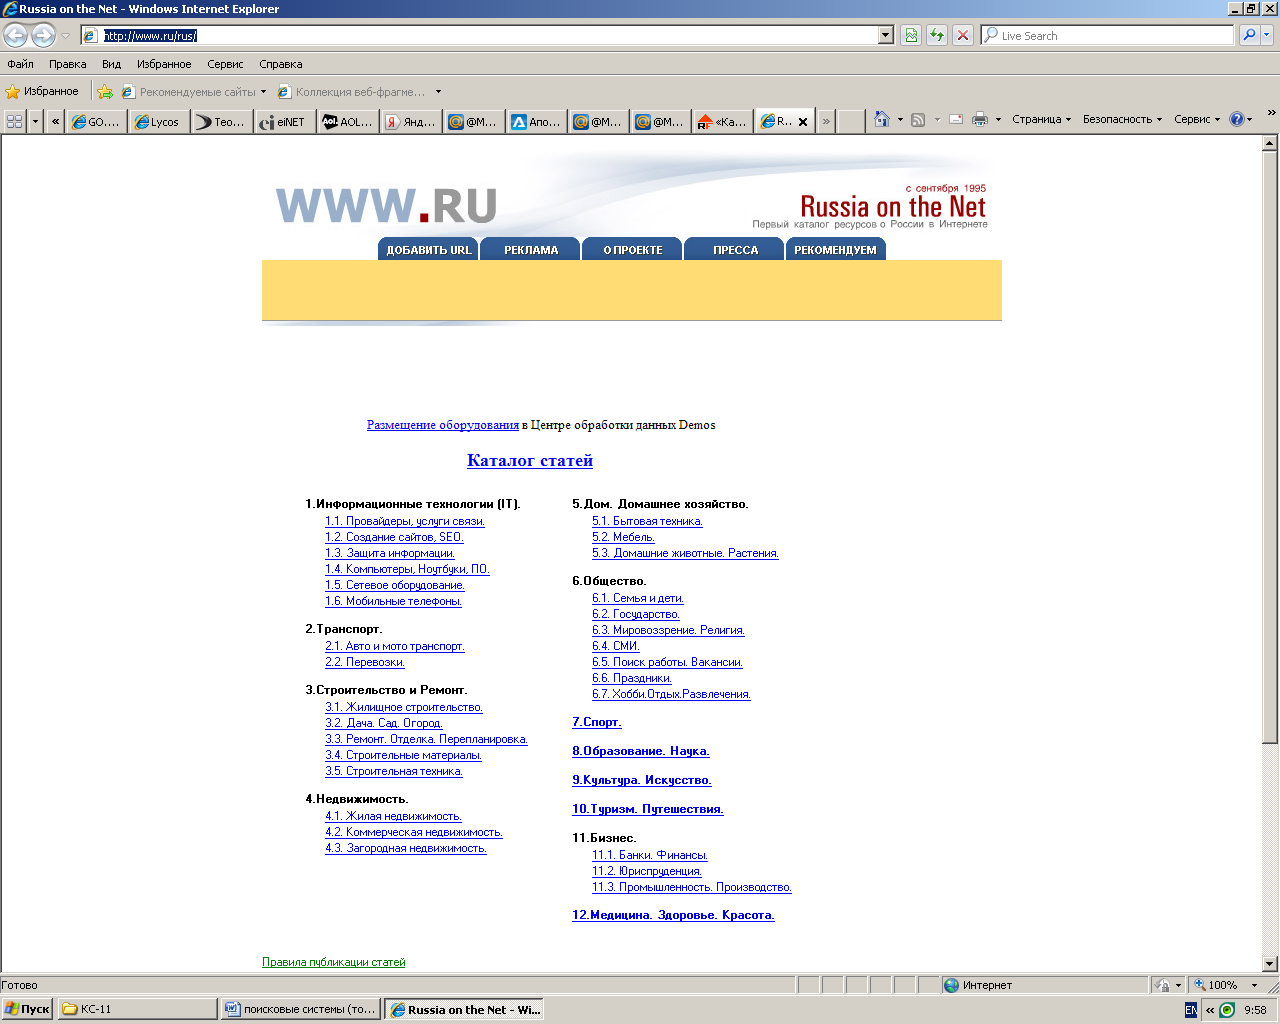
Task: Switch to the AOL tab
Action: point(347,122)
